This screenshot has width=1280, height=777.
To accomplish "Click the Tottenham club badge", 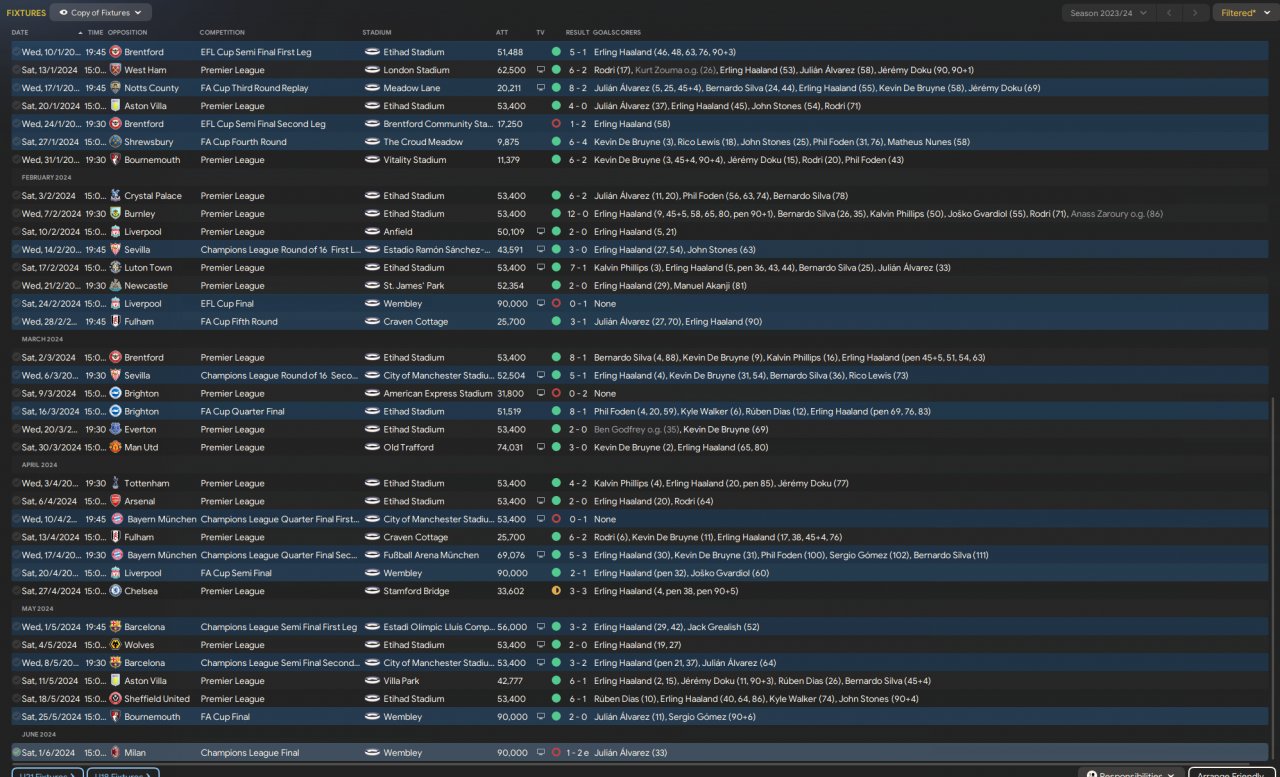I will click(115, 483).
